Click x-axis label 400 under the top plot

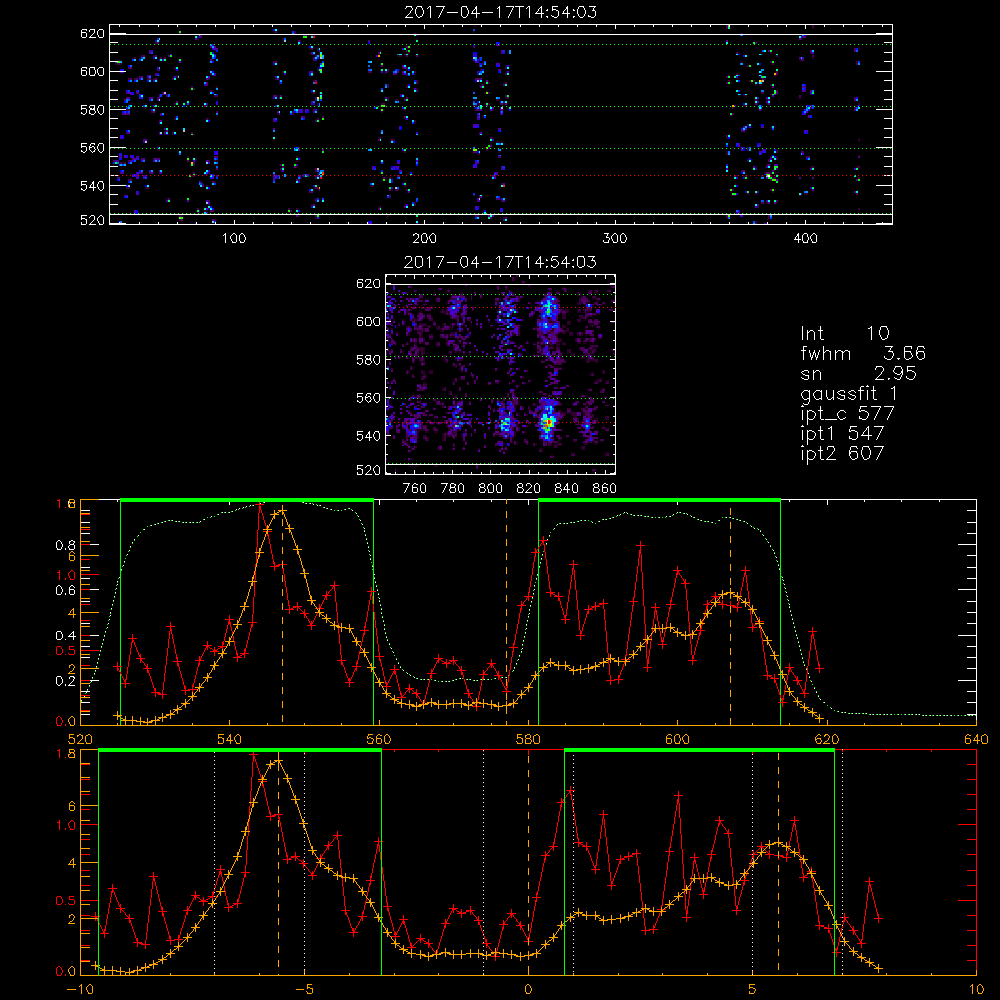click(805, 239)
